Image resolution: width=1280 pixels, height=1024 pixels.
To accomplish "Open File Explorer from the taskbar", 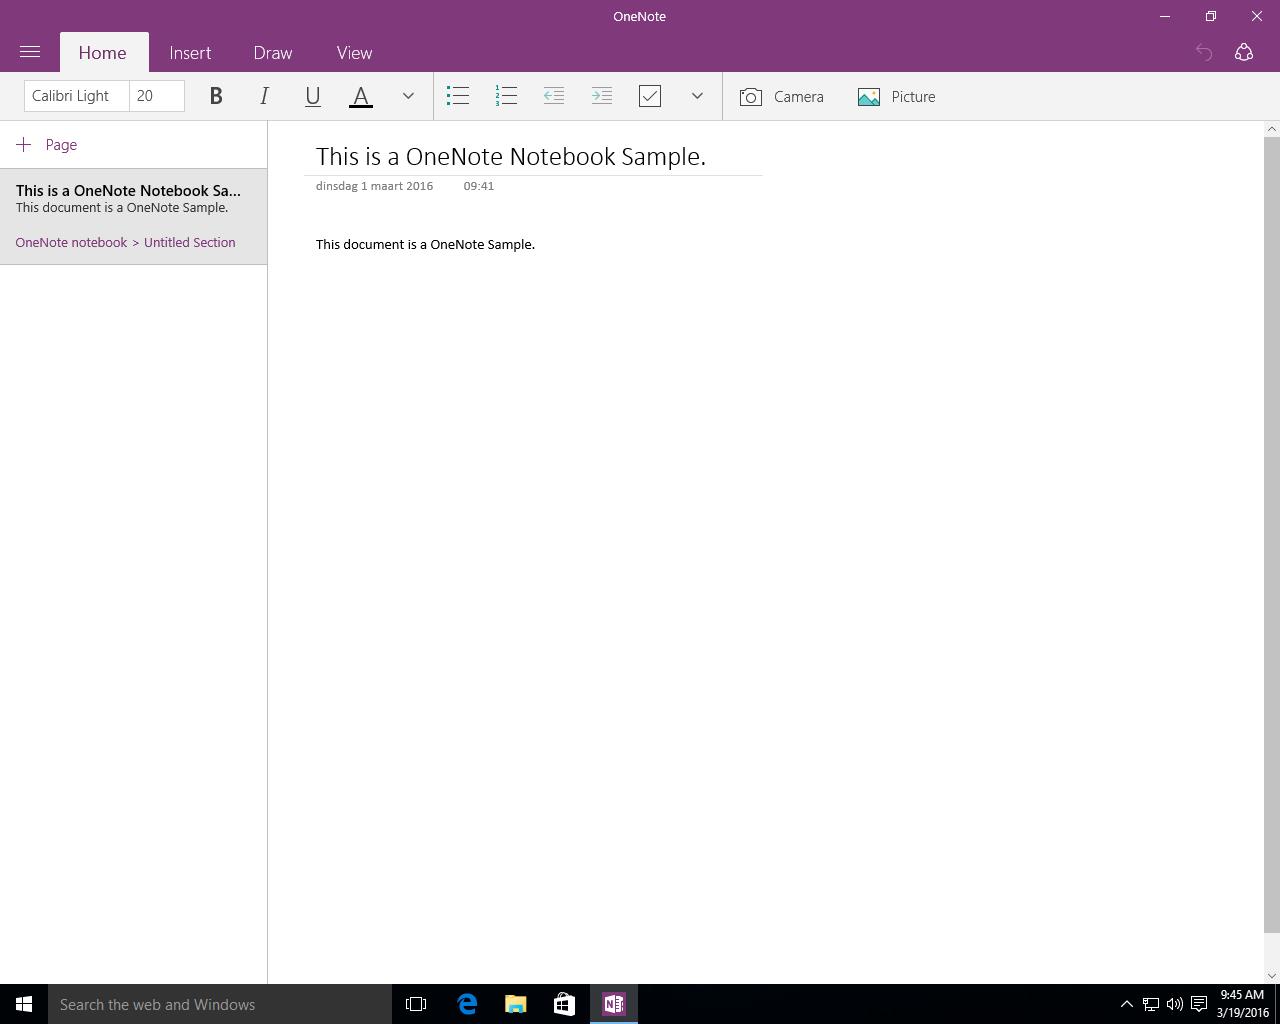I will 516,1004.
